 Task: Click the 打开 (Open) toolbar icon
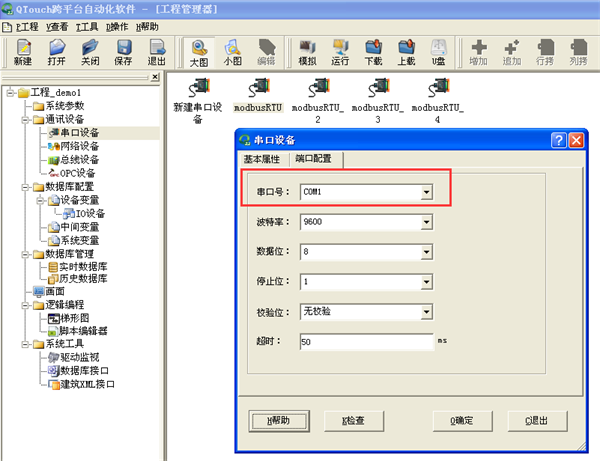point(57,52)
